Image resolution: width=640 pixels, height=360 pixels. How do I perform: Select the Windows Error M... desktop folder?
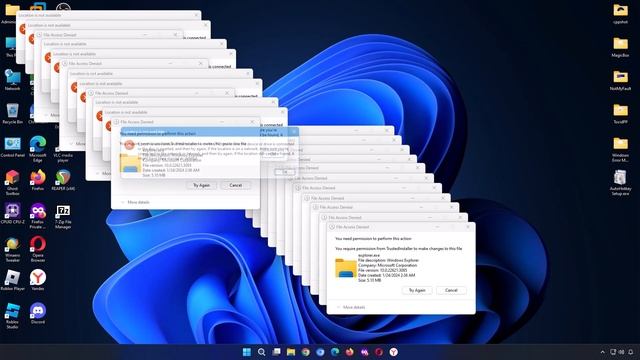[x=620, y=149]
